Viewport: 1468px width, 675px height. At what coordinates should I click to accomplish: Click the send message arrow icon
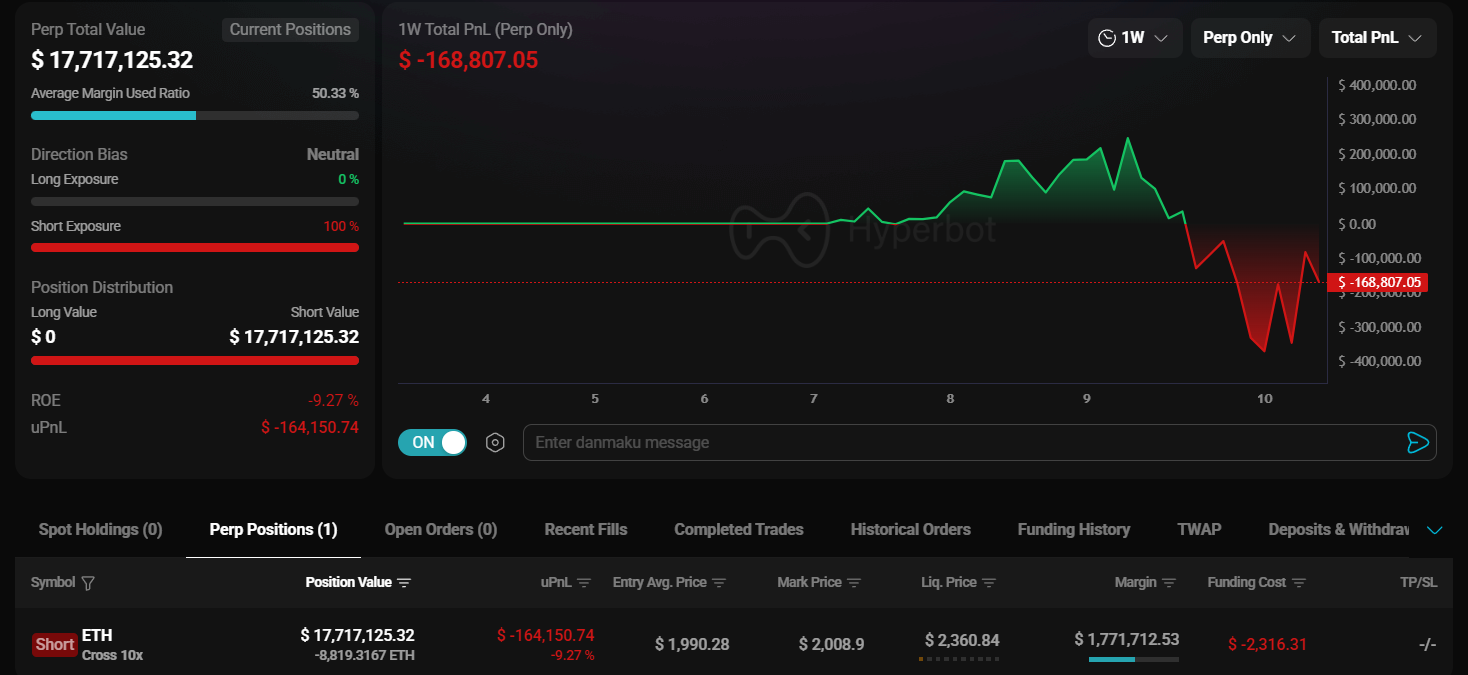click(x=1417, y=443)
